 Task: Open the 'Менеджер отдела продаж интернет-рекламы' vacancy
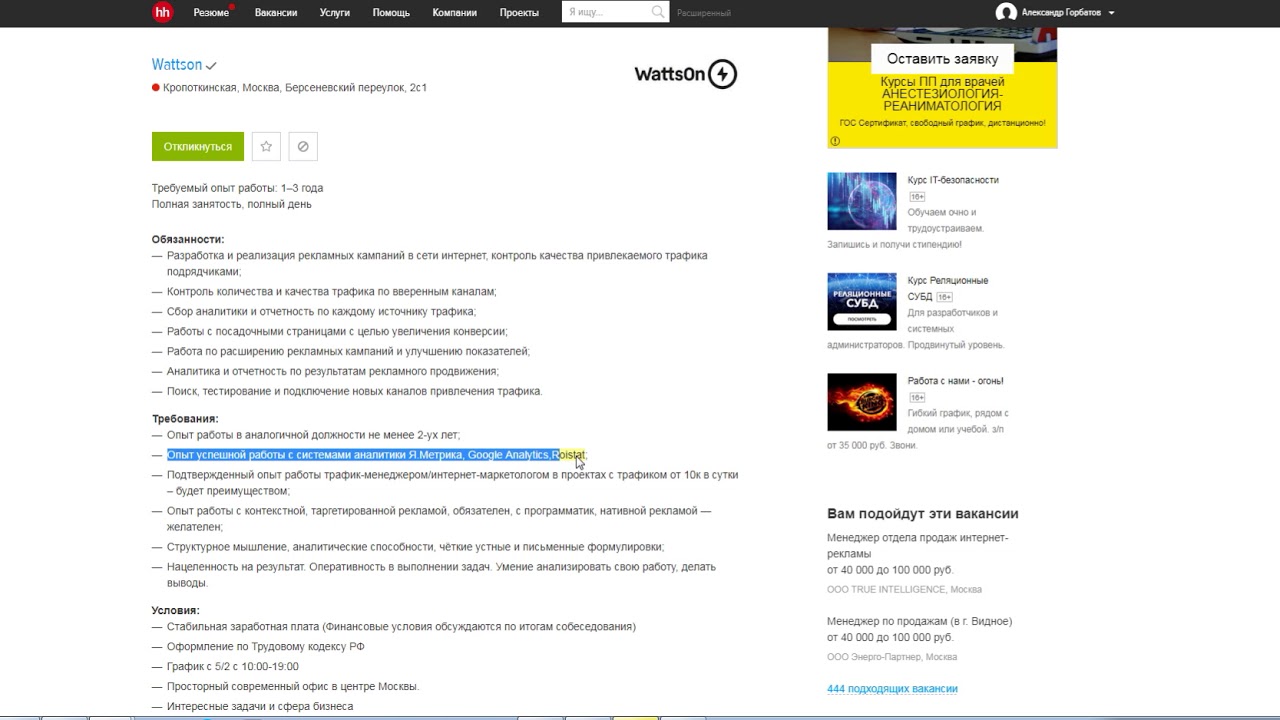[x=917, y=545]
